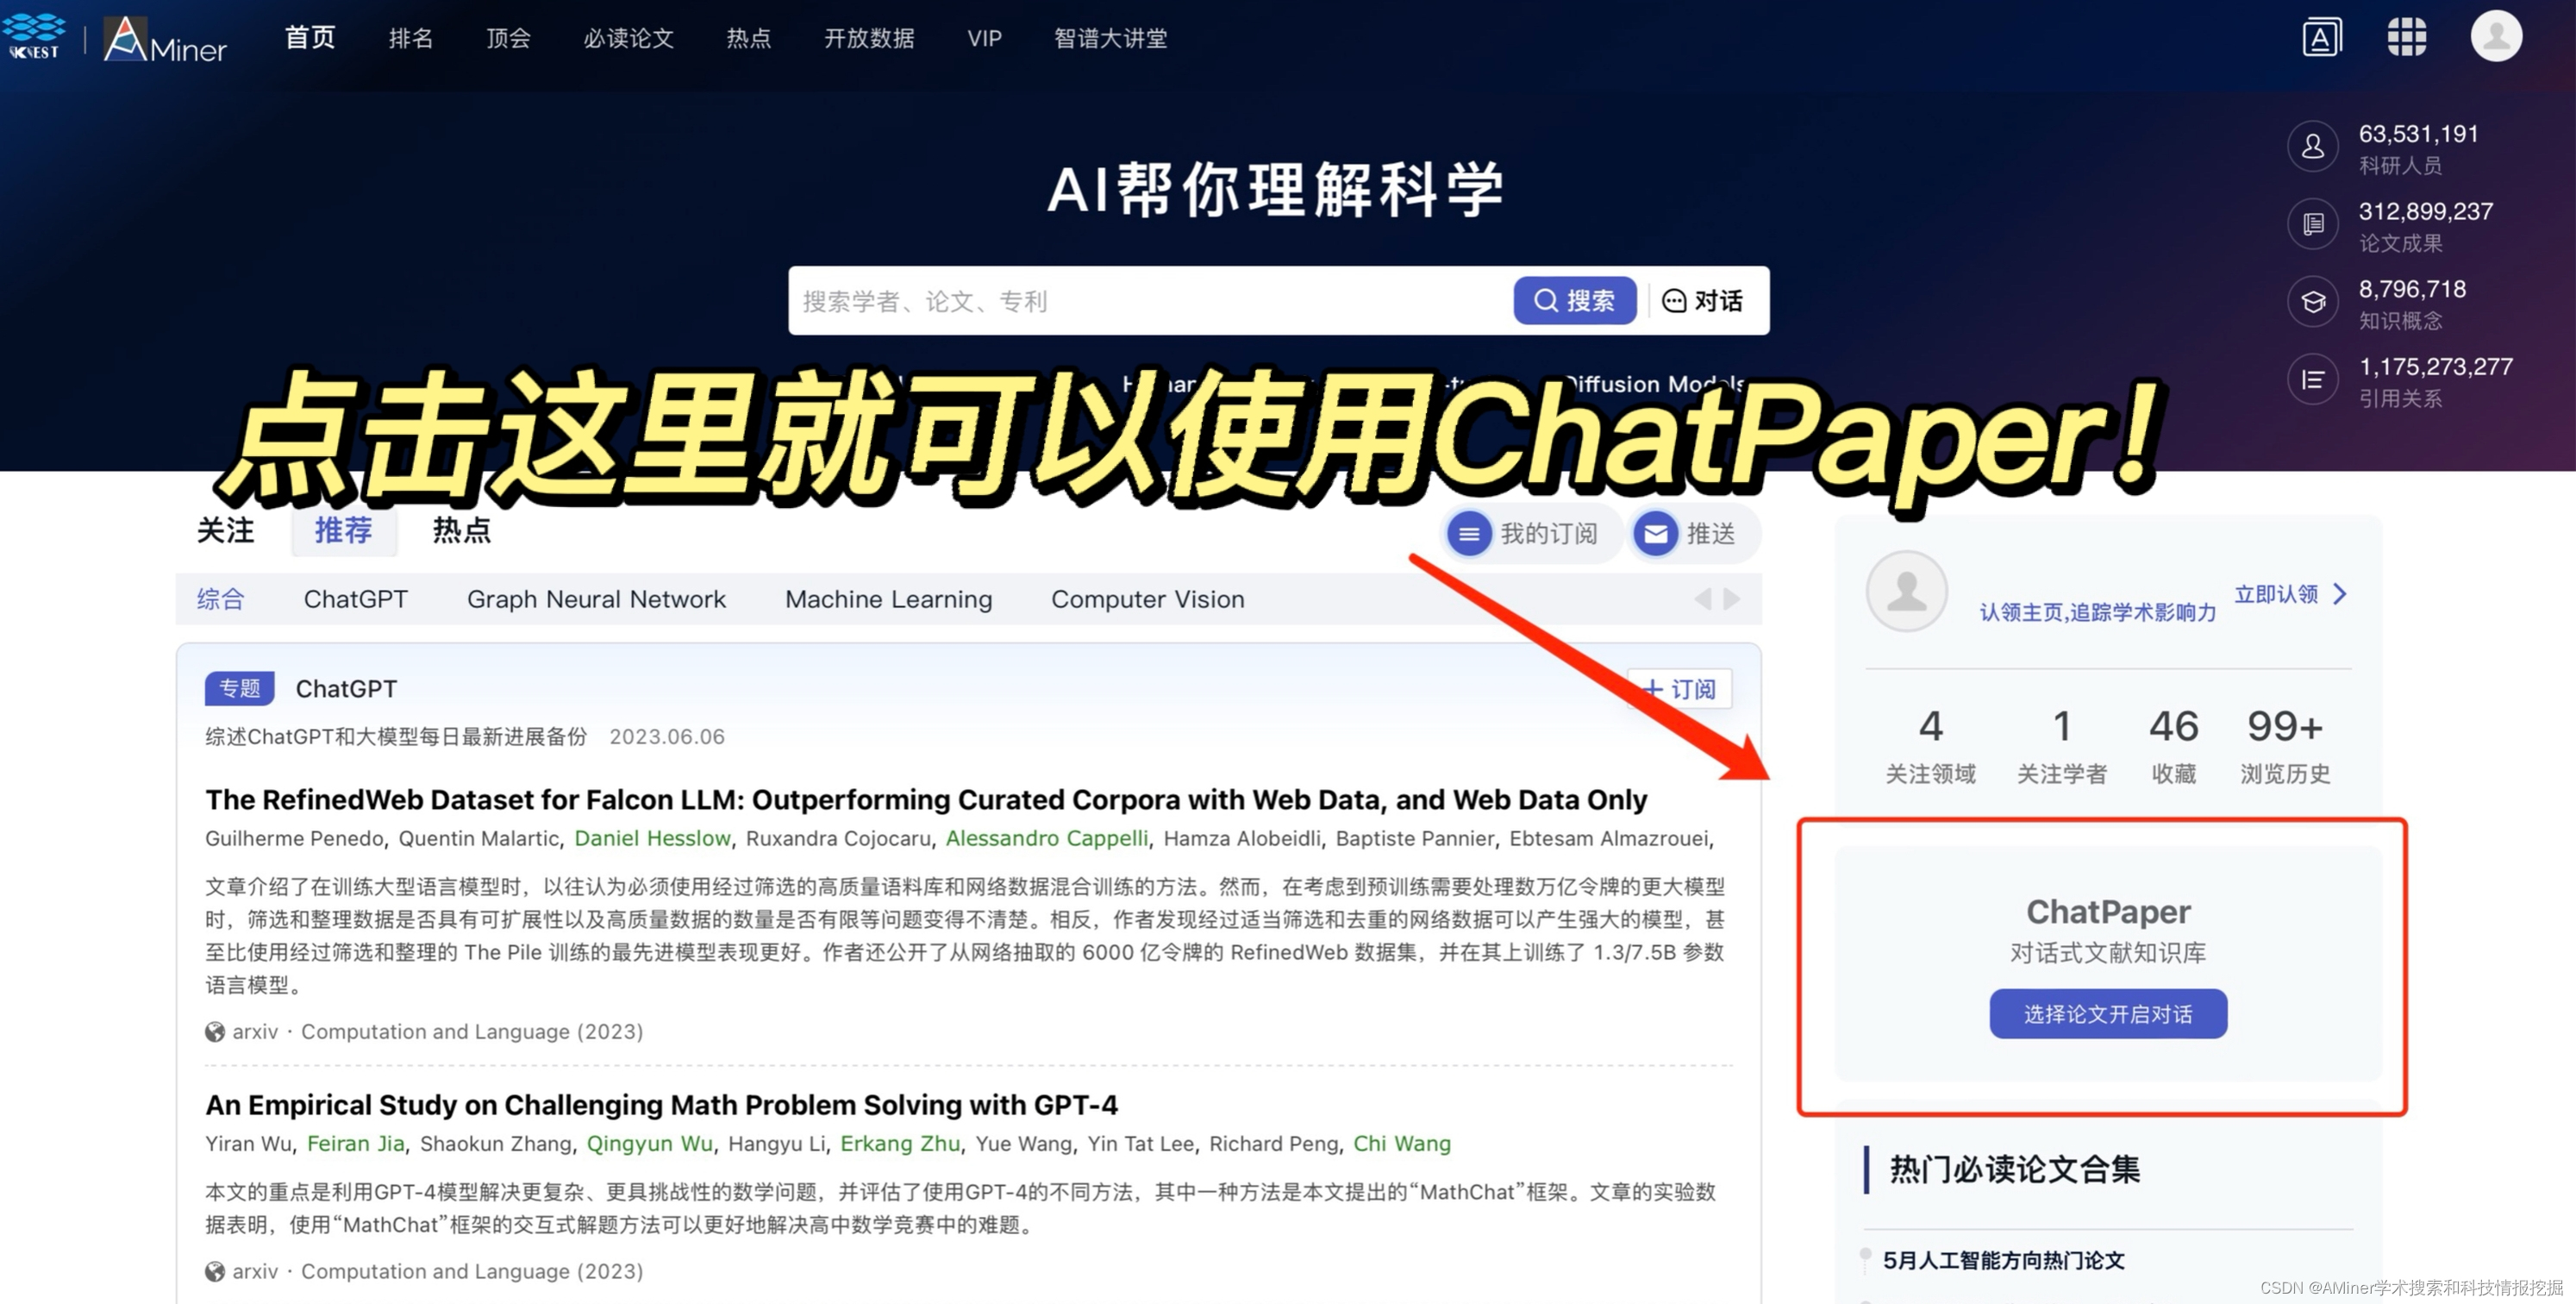Open VIP in the top navigation
The height and width of the screenshot is (1304, 2576).
coord(984,38)
